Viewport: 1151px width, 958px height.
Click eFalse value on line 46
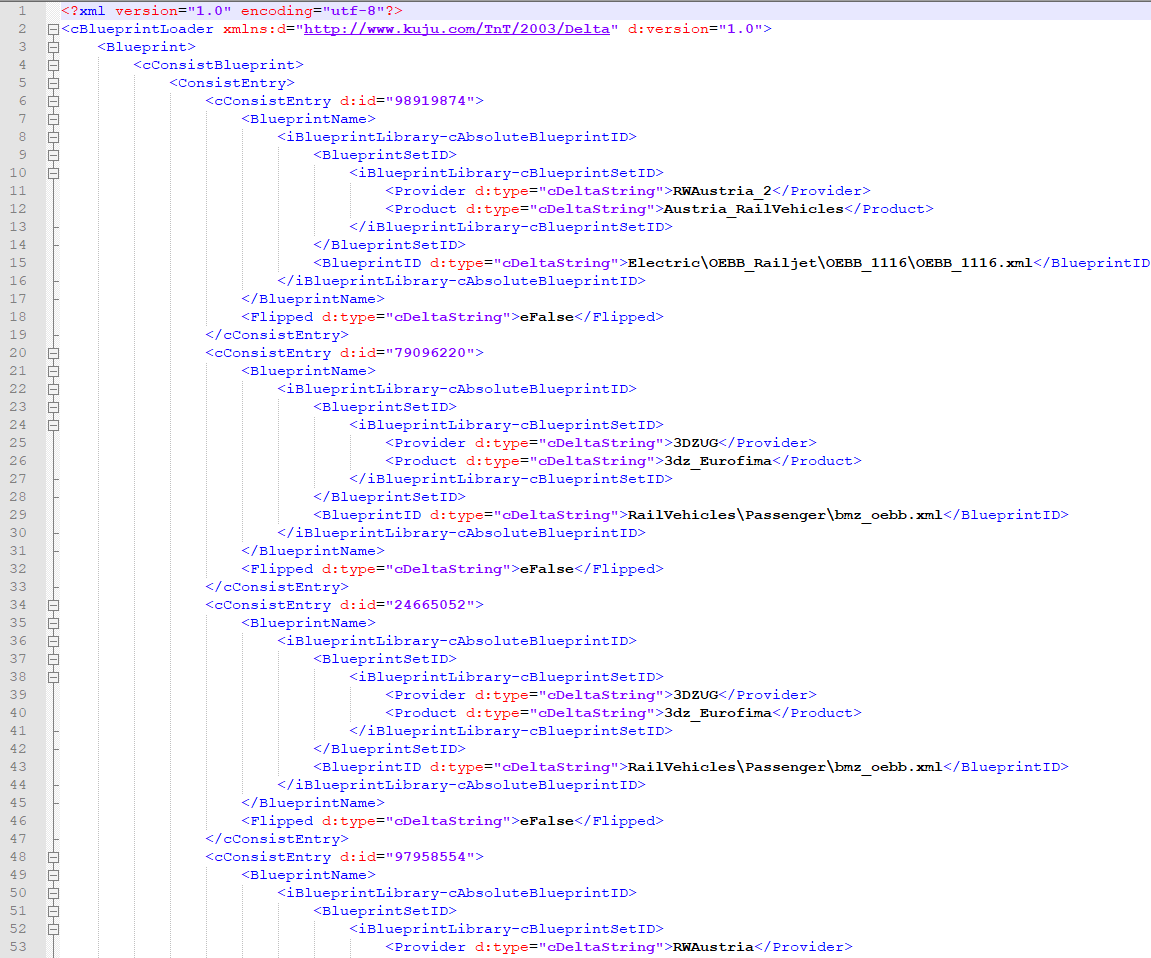pos(547,821)
